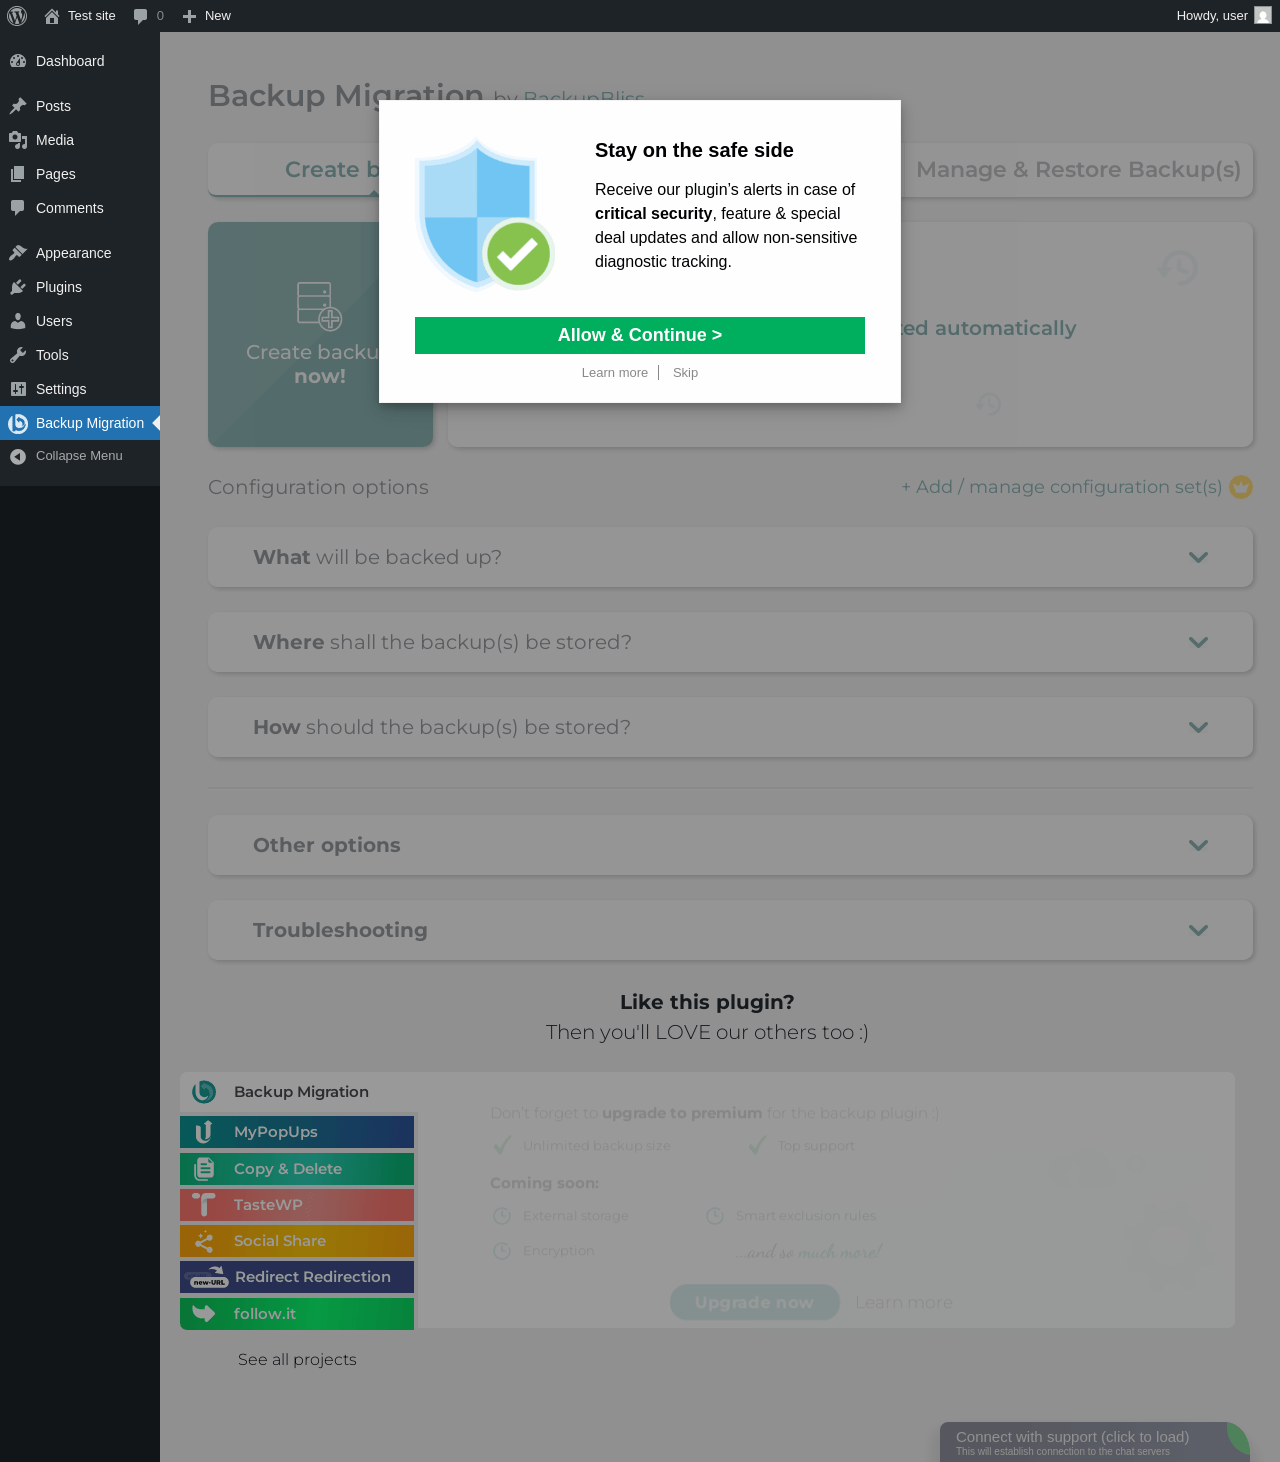Viewport: 1280px width, 1462px height.
Task: Click the gold crown premium icon
Action: [x=1241, y=487]
